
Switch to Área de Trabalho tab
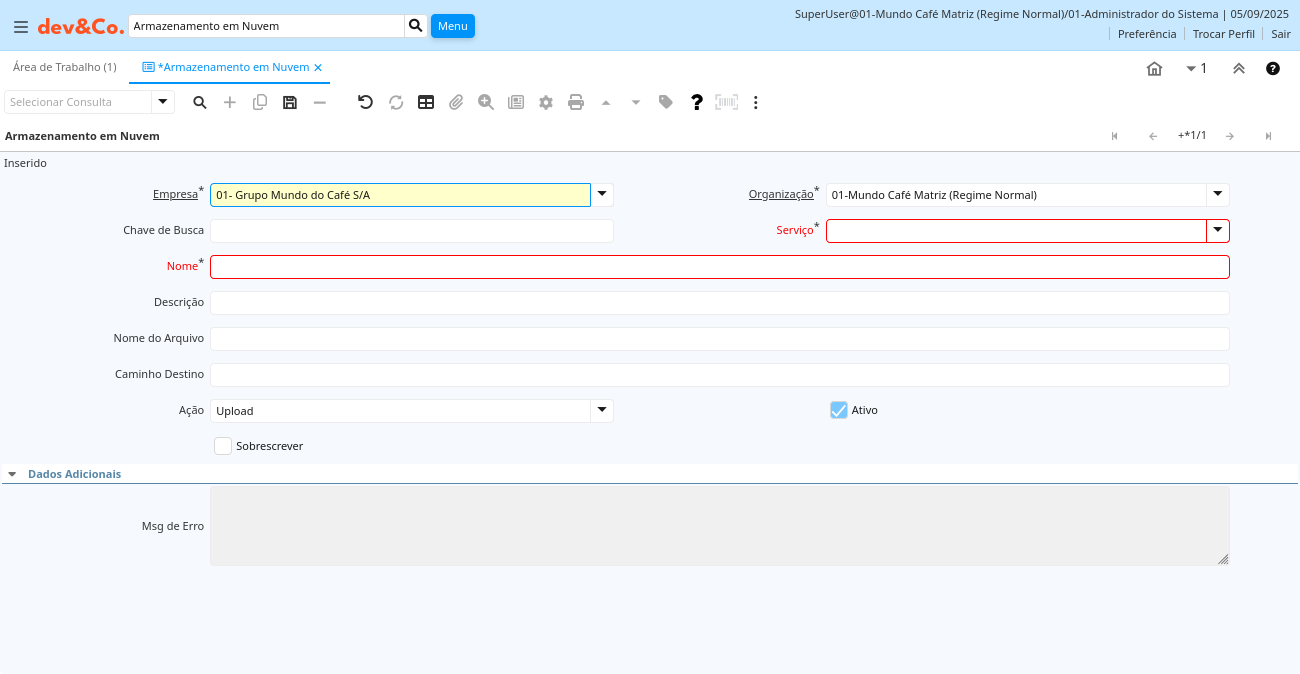64,67
